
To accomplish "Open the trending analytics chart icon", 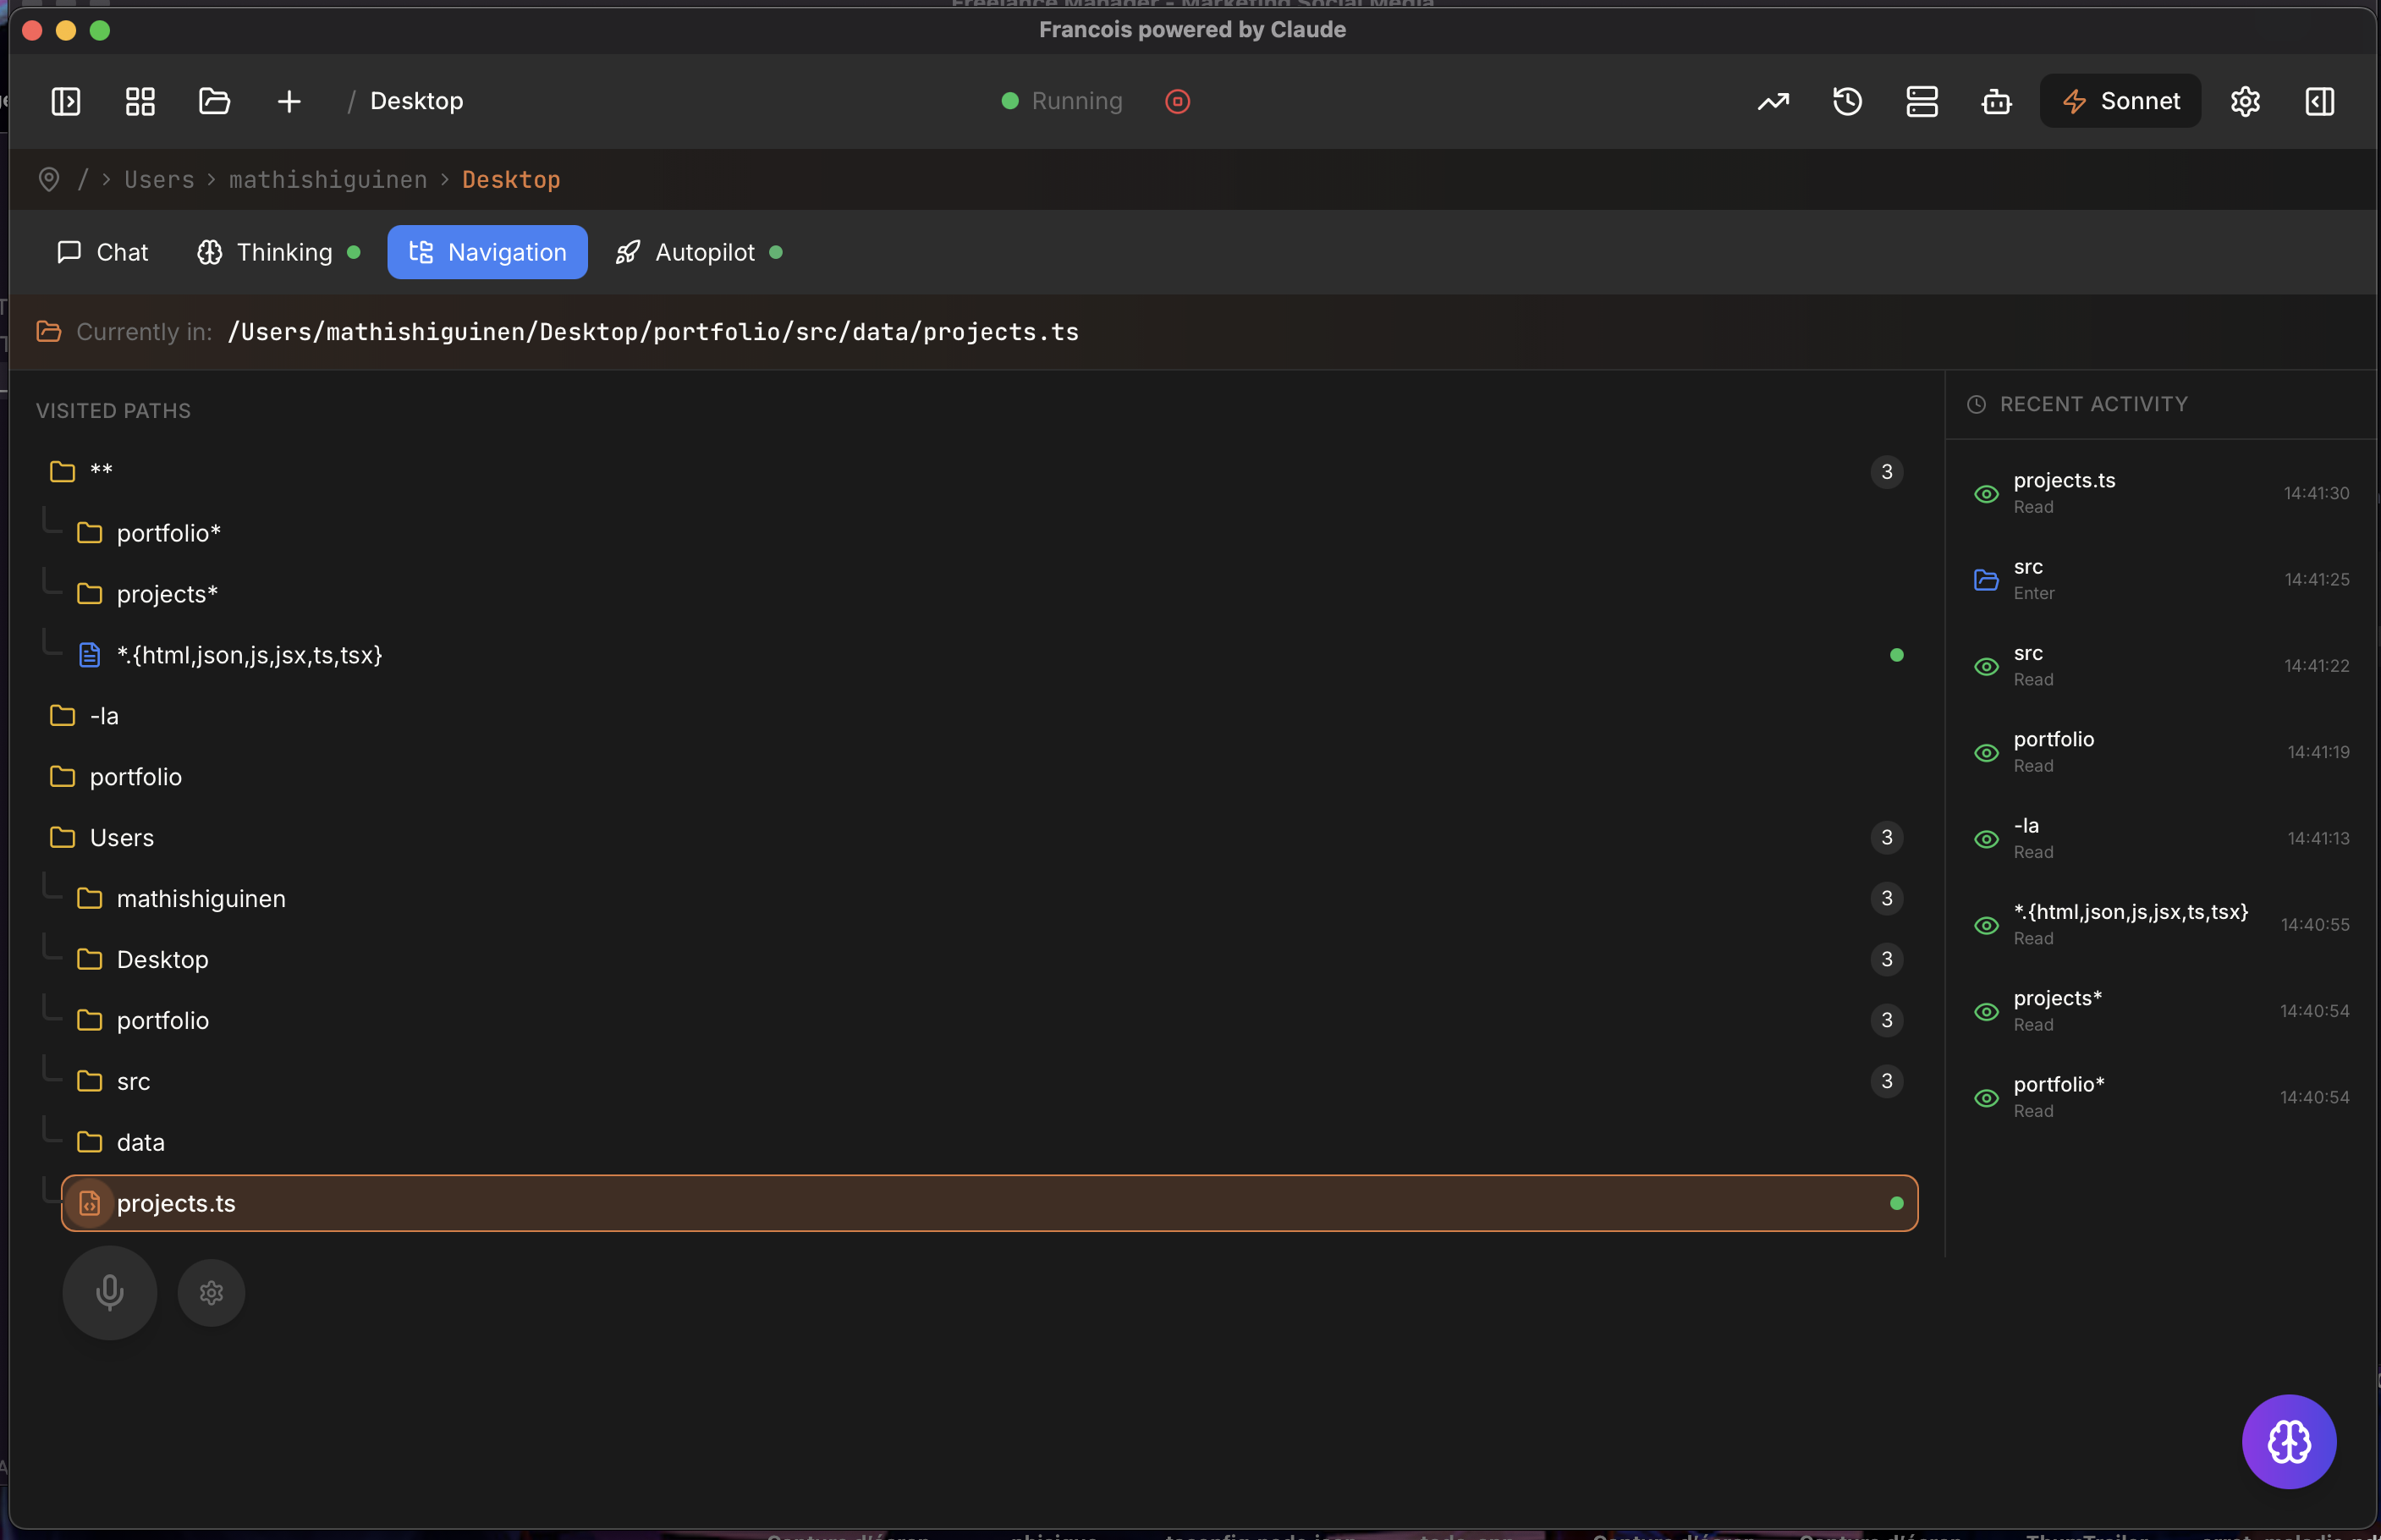I will pos(1773,101).
